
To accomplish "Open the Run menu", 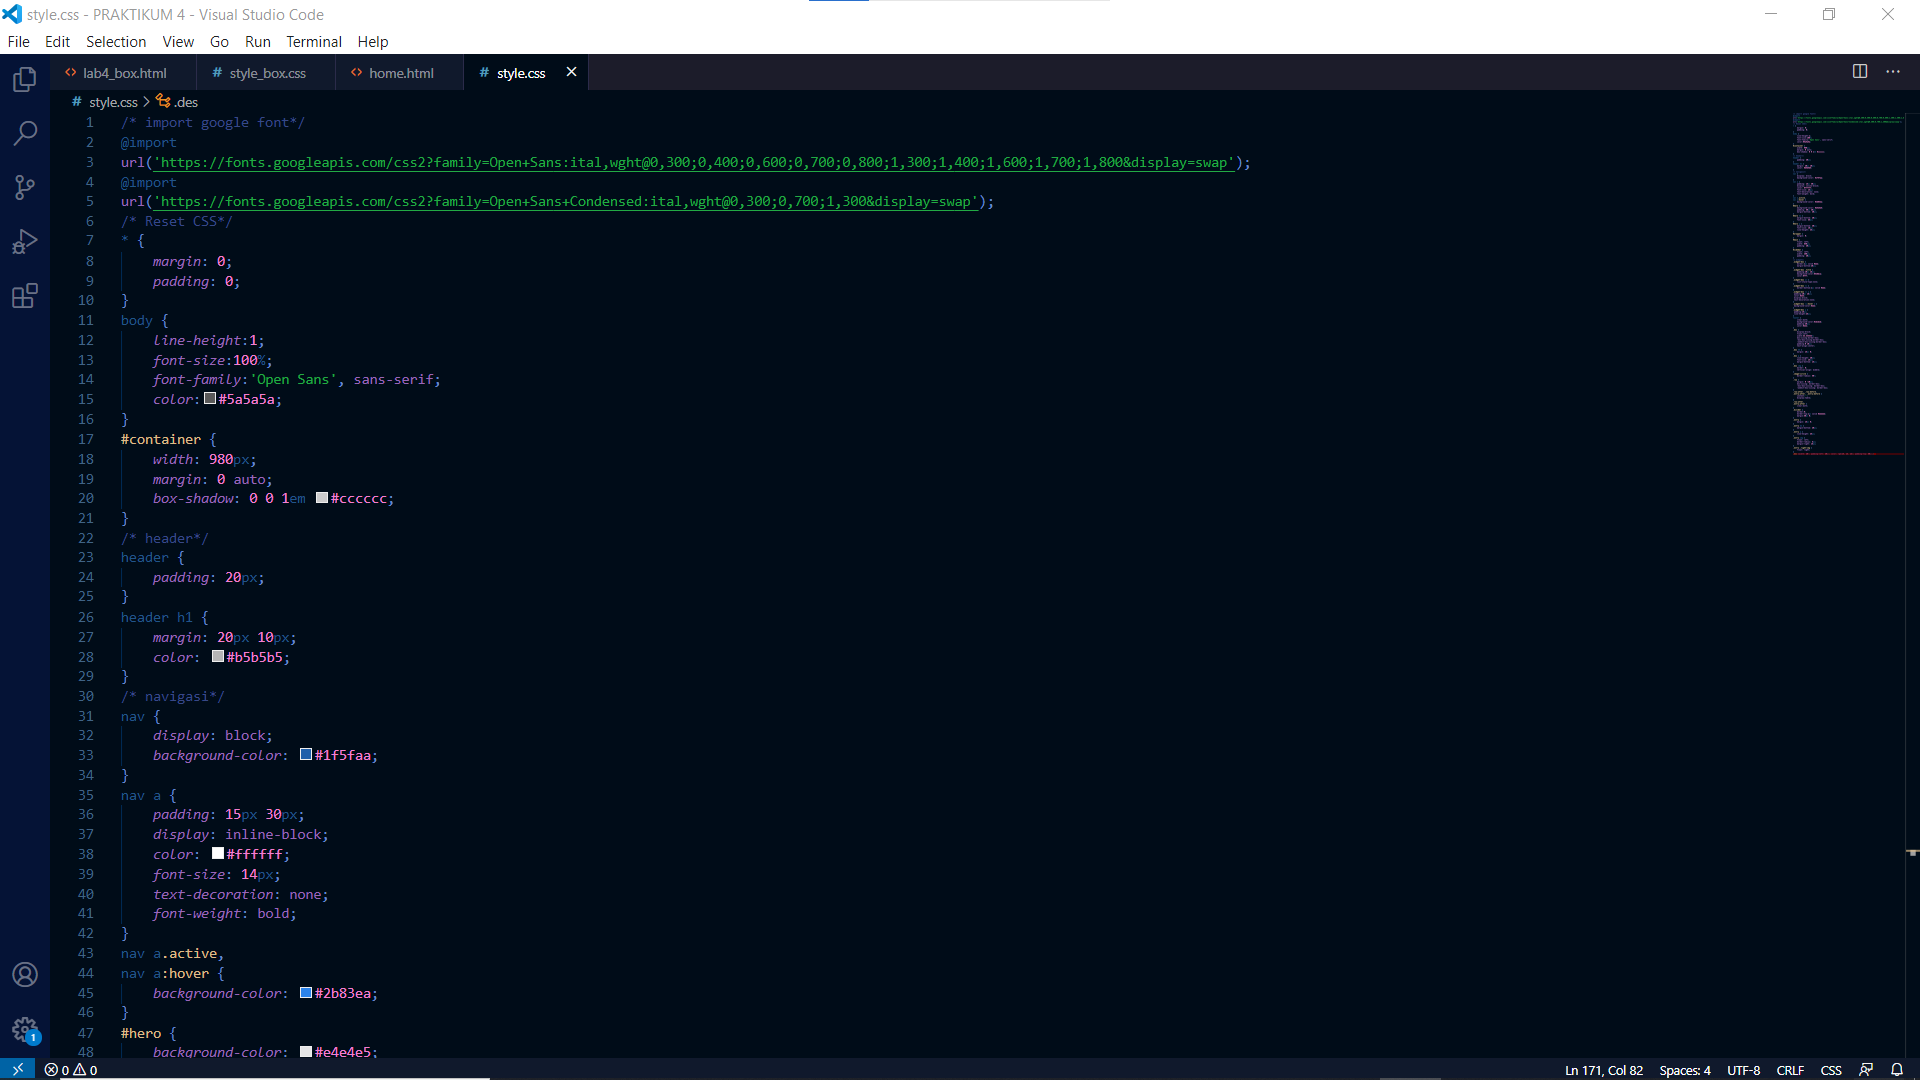I will [258, 42].
